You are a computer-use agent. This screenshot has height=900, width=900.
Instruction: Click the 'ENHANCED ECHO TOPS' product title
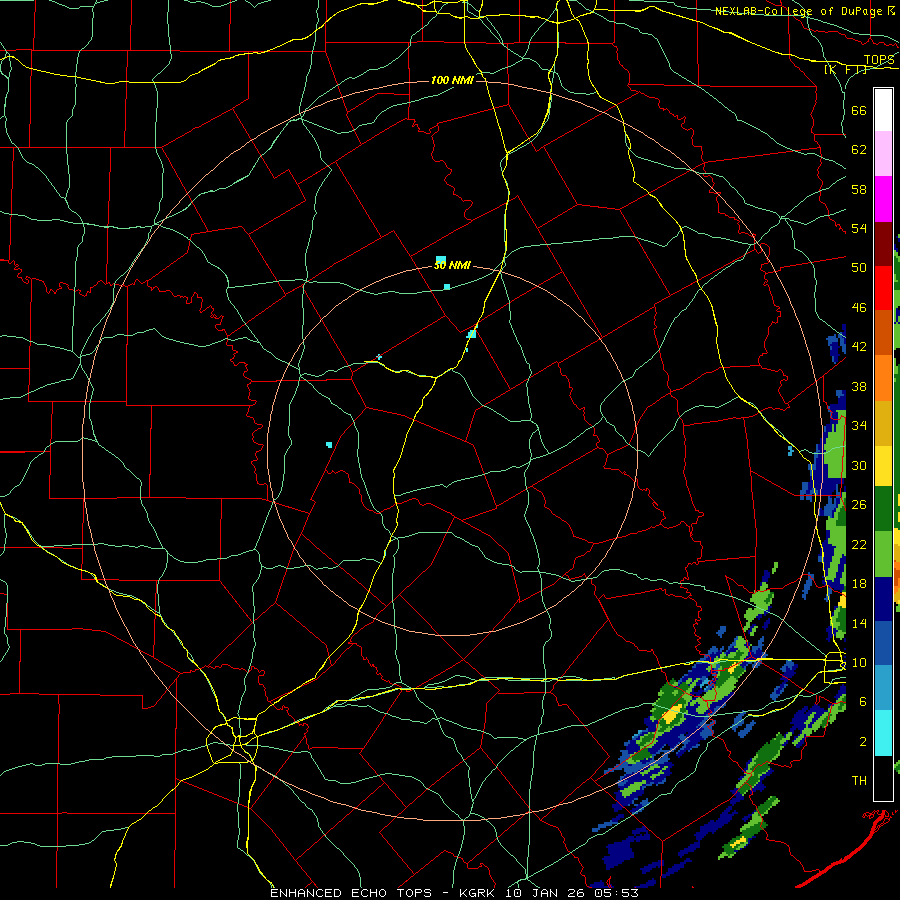pyautogui.click(x=351, y=893)
